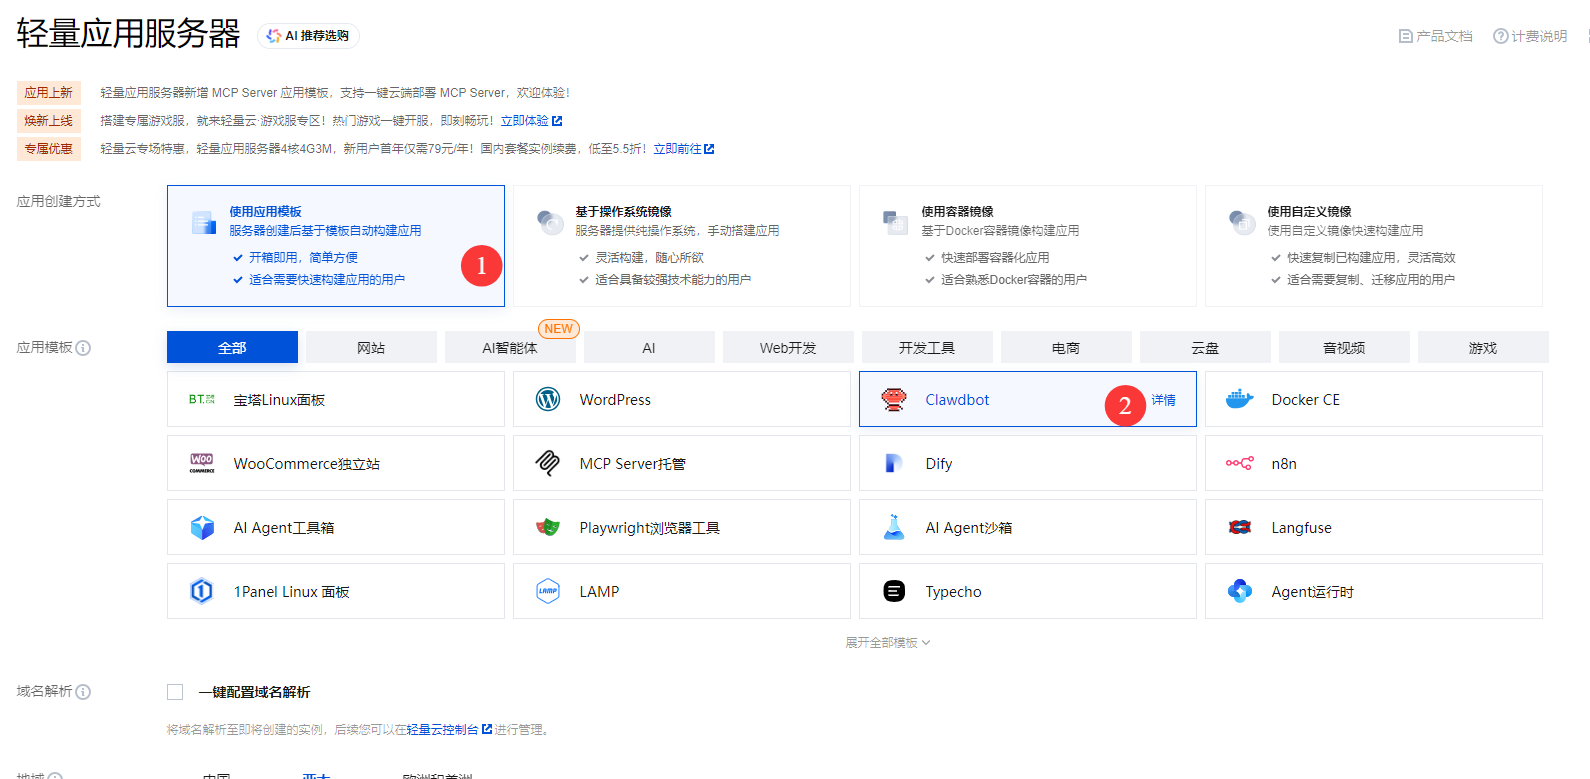Open the AI template tab
The width and height of the screenshot is (1590, 779).
(x=649, y=347)
